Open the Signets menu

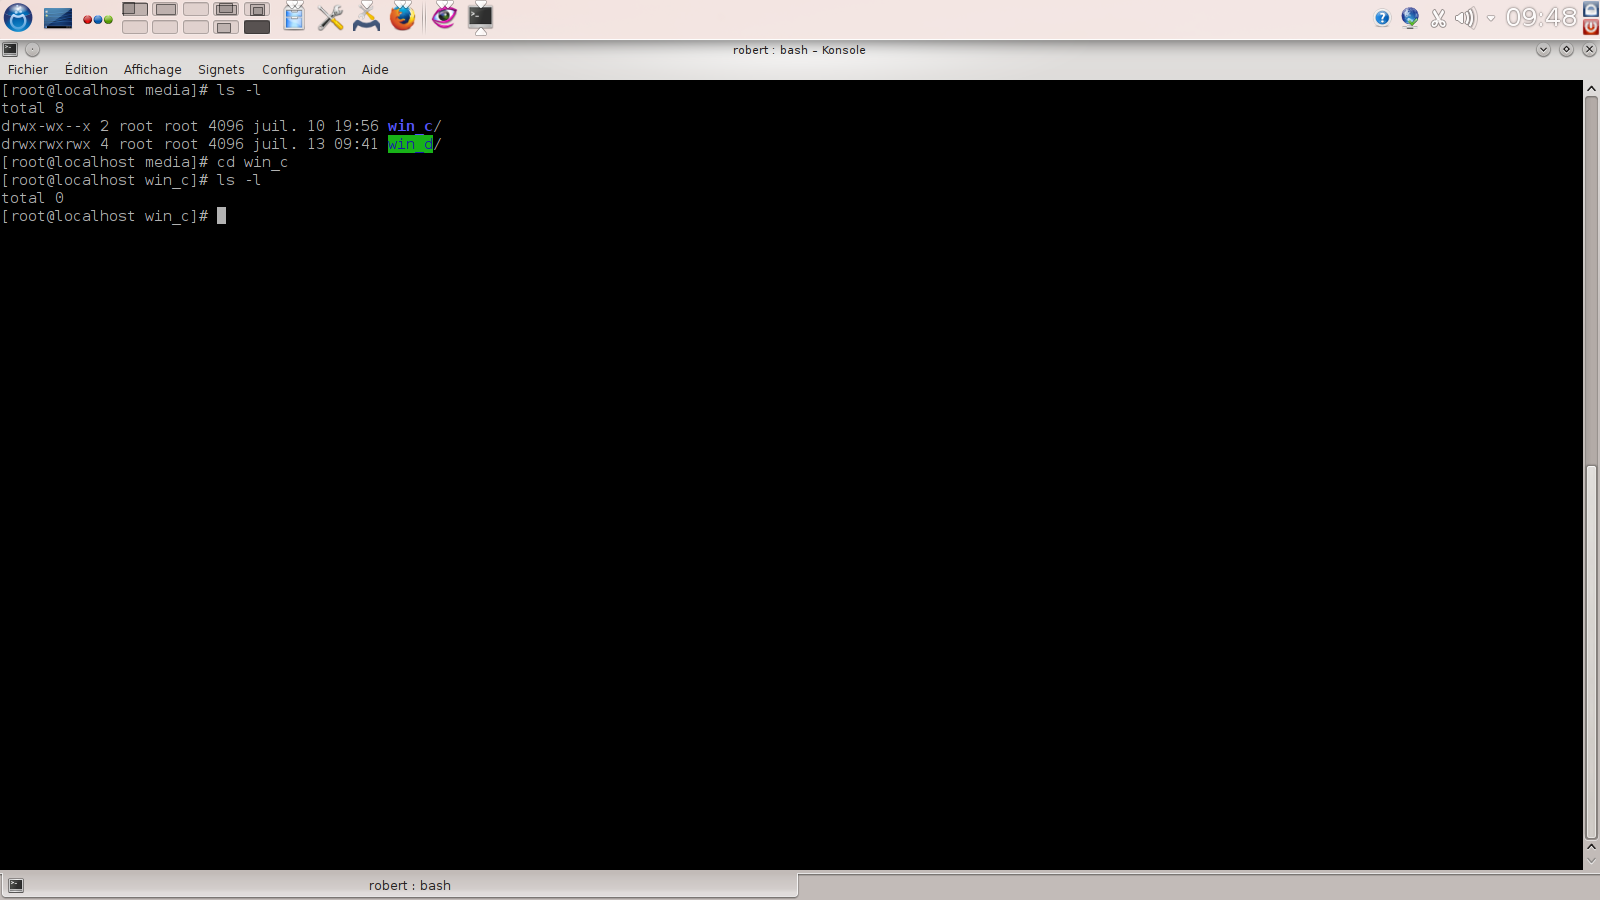[221, 69]
